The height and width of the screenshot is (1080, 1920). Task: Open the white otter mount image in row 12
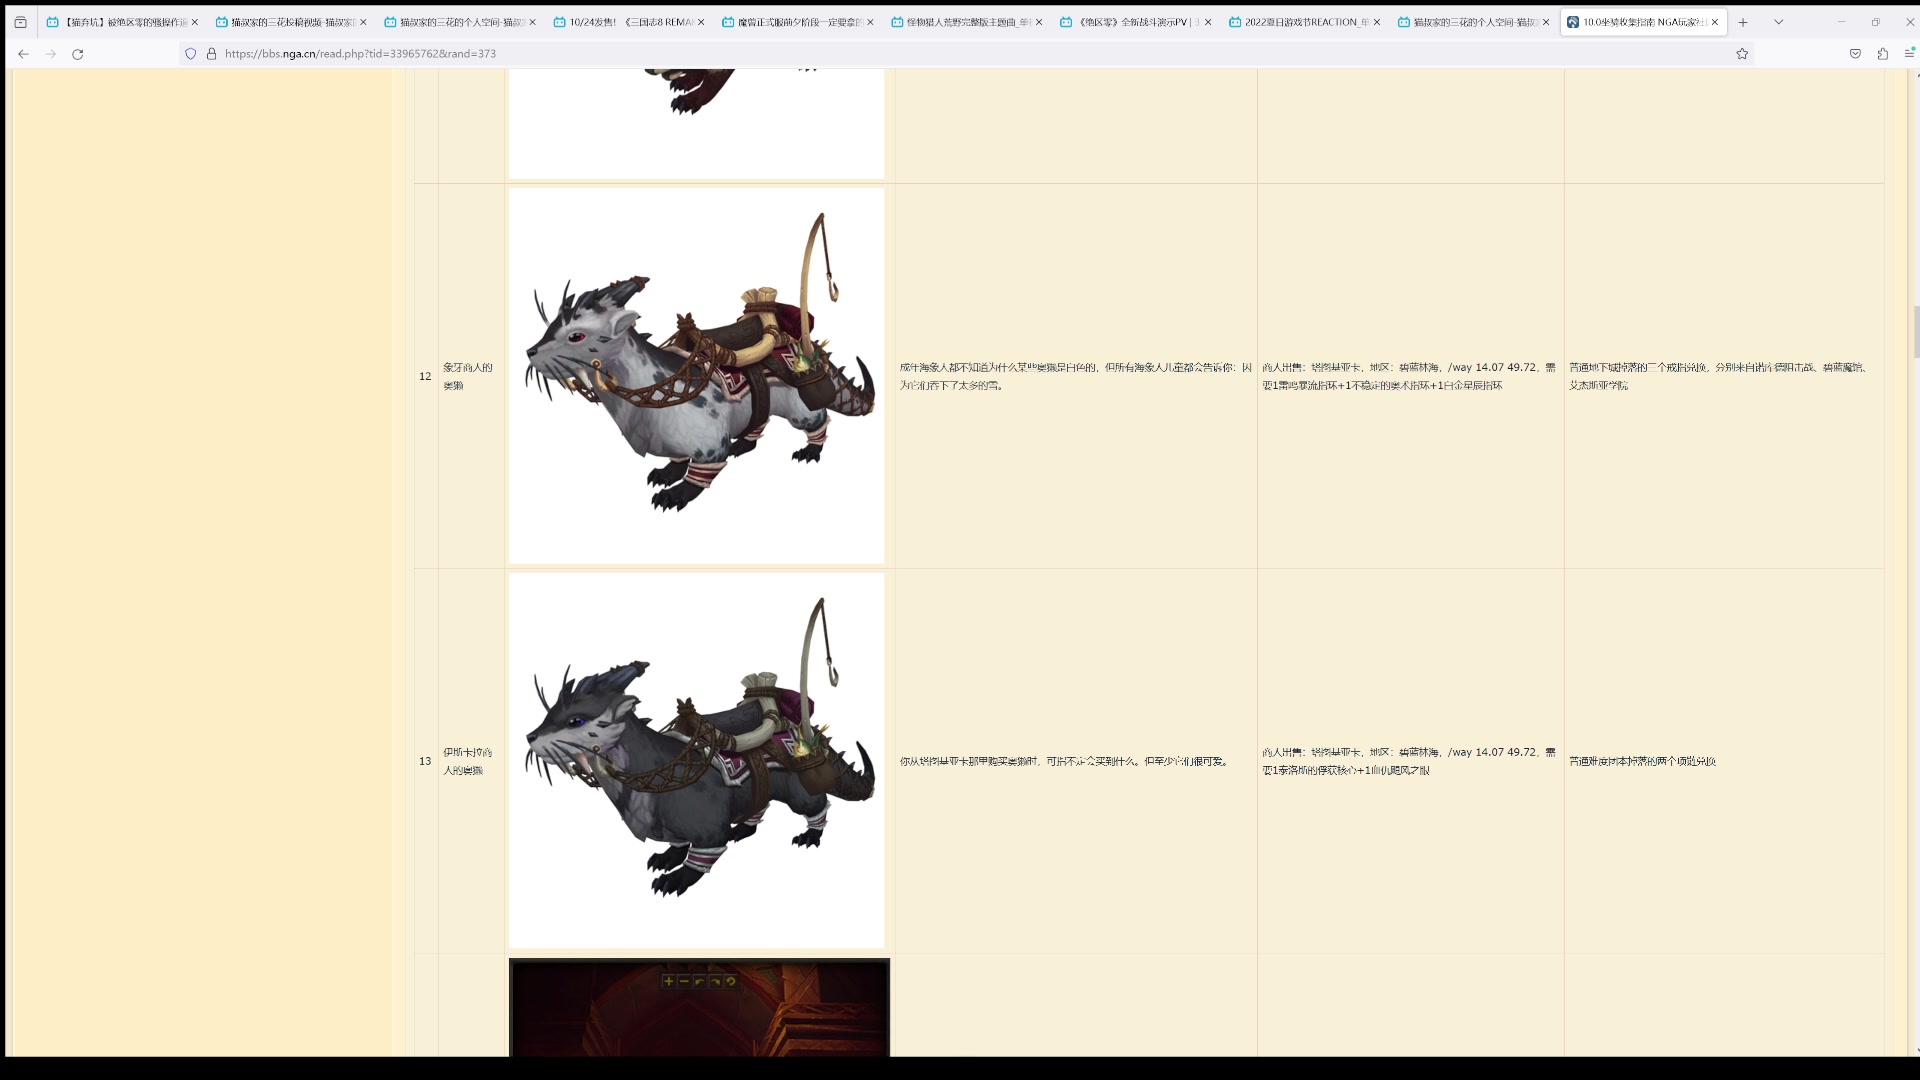click(x=697, y=376)
